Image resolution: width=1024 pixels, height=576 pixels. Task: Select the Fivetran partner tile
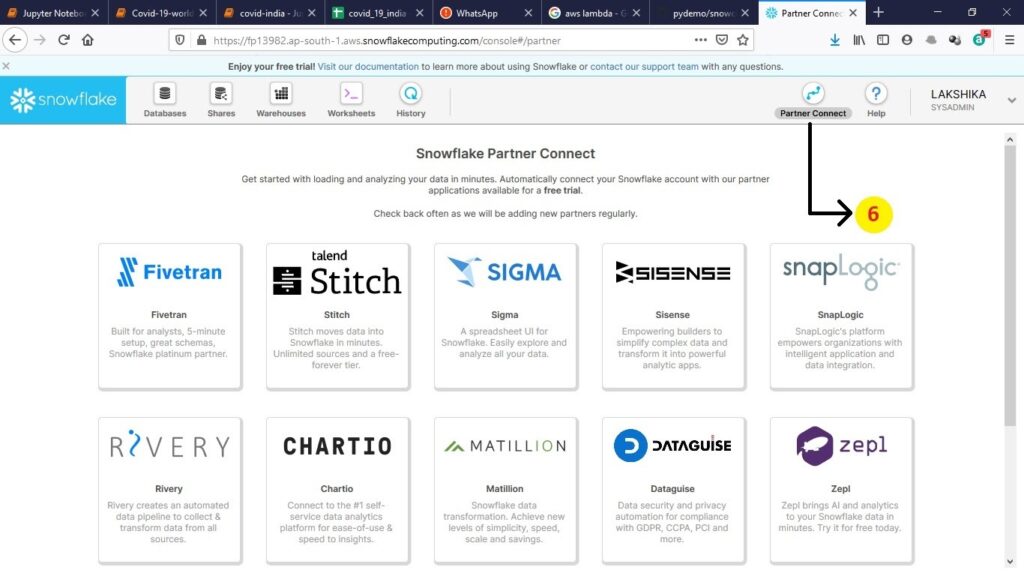(x=169, y=315)
